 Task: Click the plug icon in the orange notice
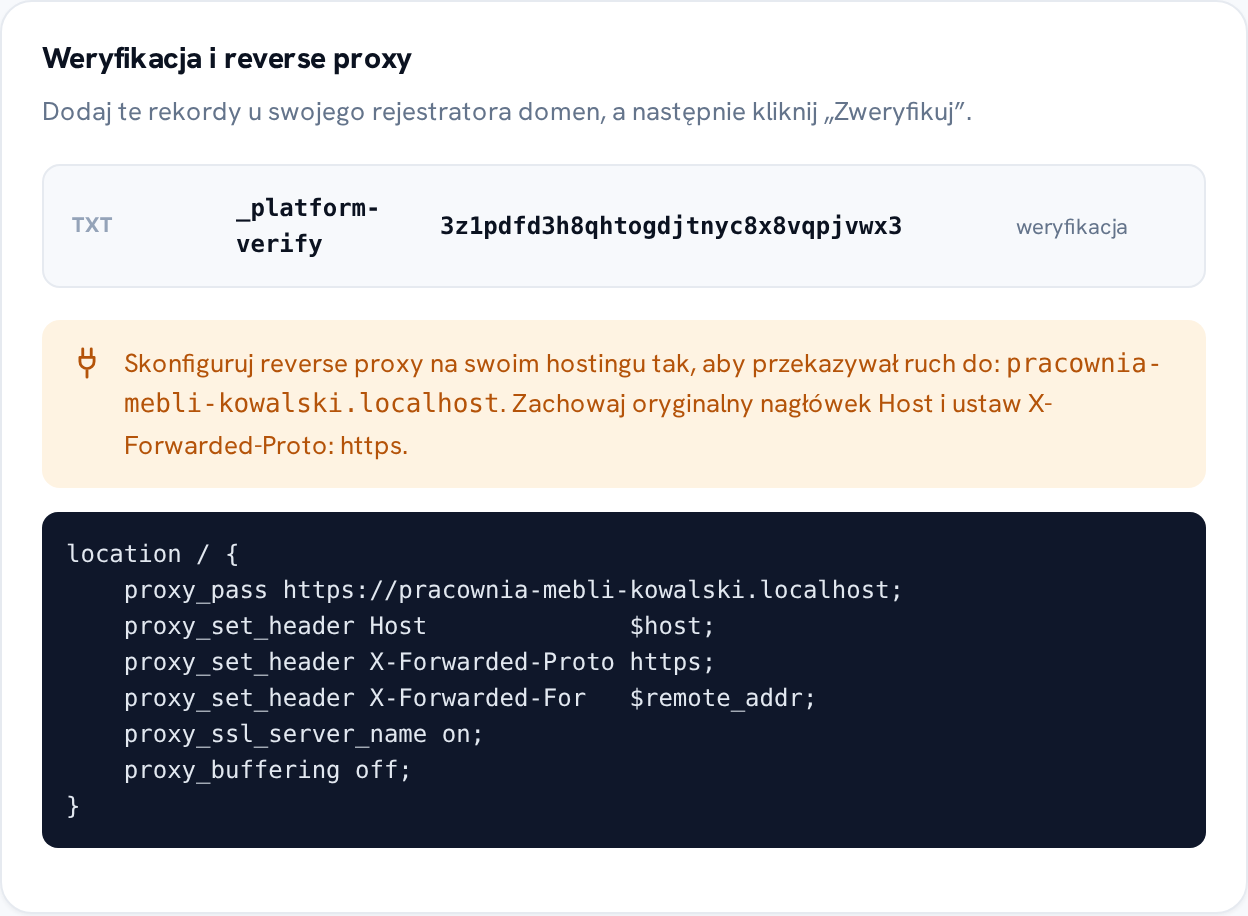87,363
